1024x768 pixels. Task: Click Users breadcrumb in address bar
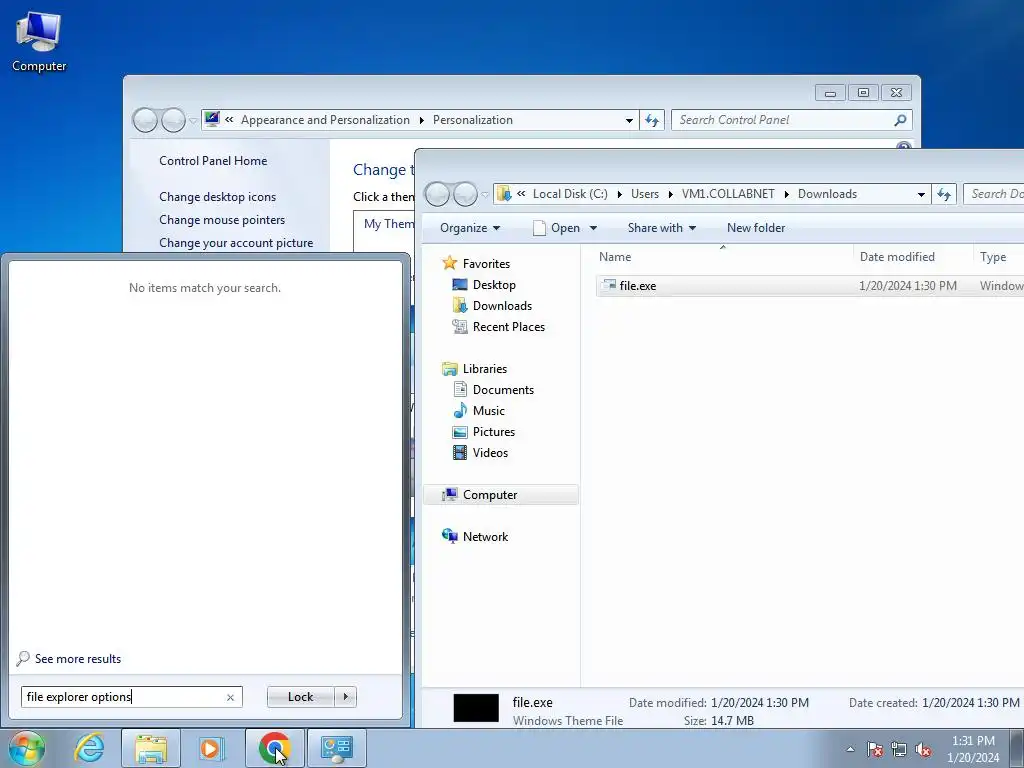pyautogui.click(x=645, y=194)
